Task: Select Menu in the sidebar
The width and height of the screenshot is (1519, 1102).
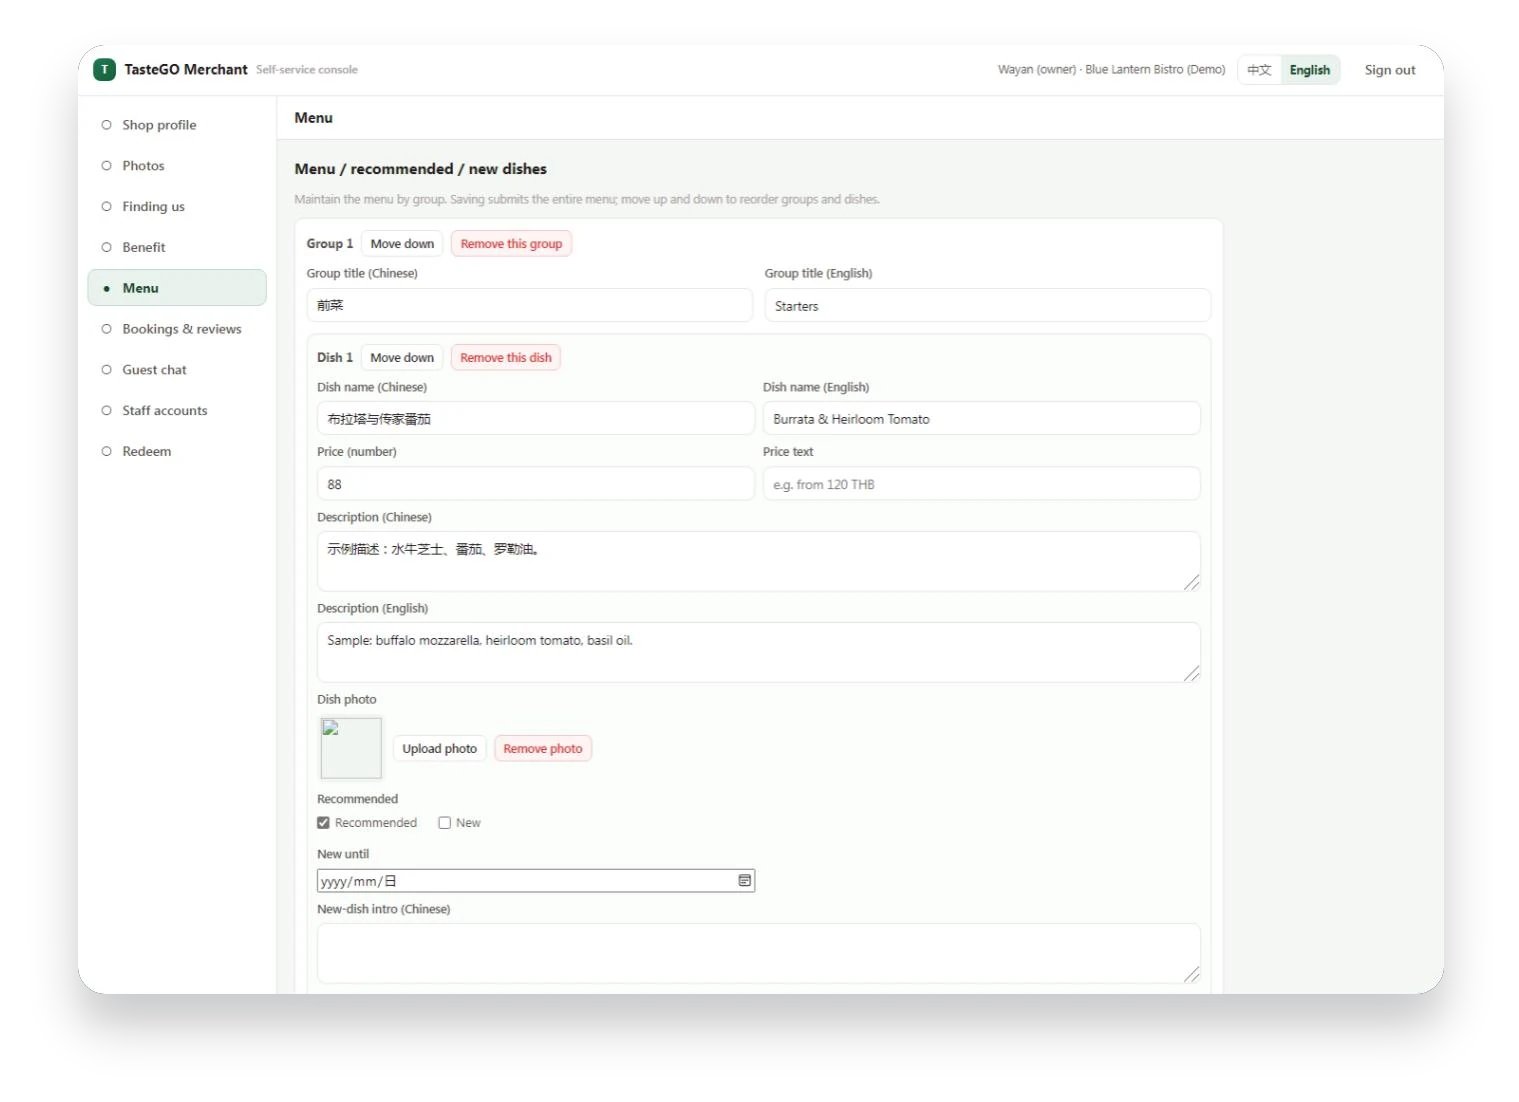Action: click(177, 288)
